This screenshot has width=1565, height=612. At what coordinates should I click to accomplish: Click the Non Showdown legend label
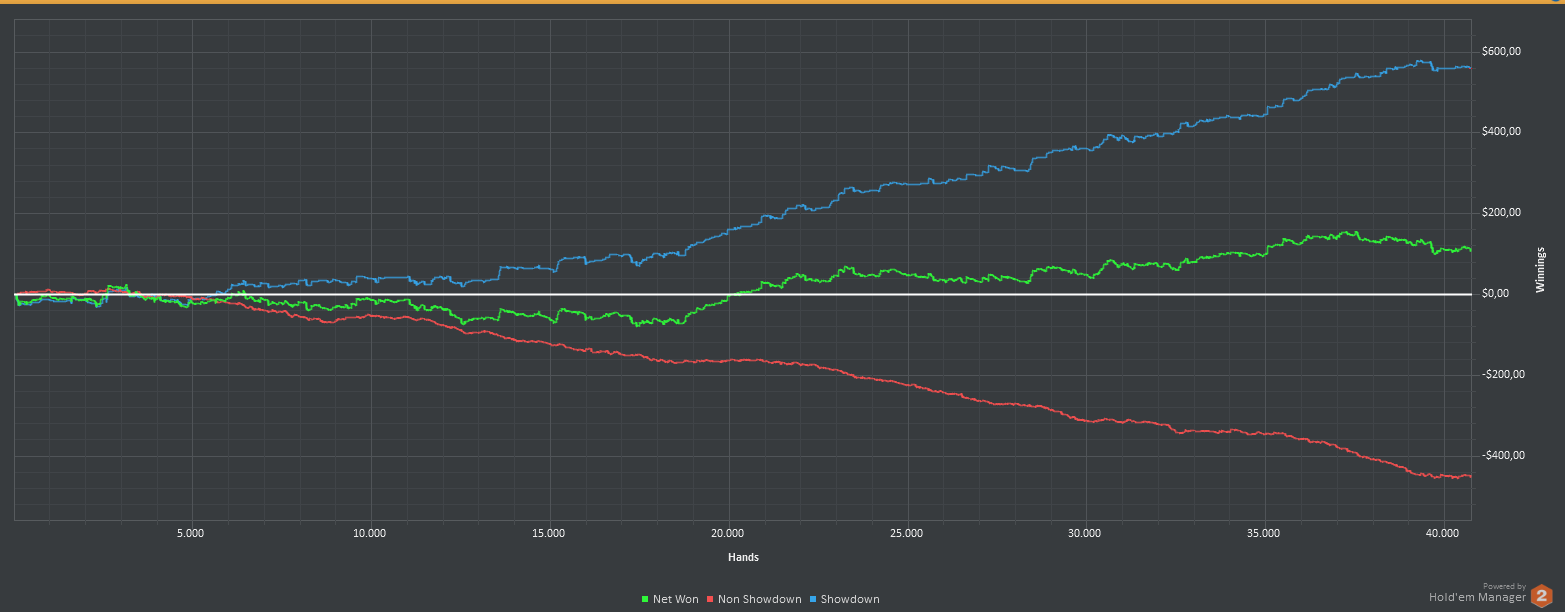coord(760,600)
